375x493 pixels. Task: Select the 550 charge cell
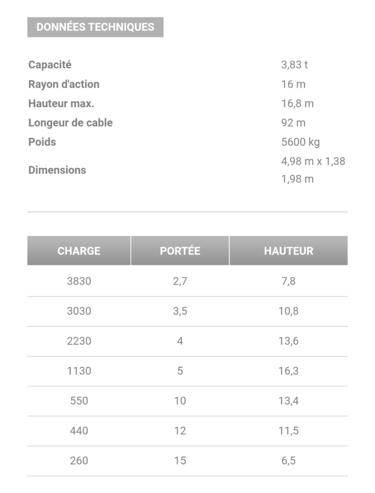79,401
